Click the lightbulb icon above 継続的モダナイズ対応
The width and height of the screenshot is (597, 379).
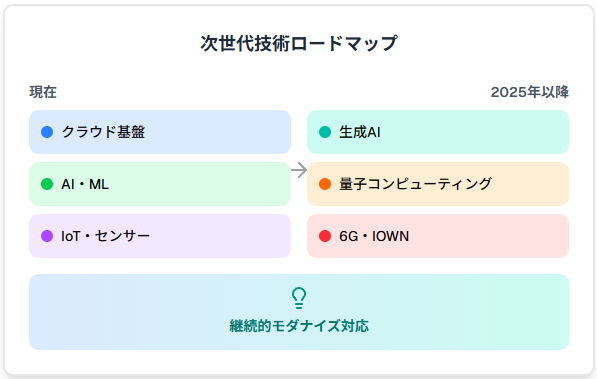299,298
